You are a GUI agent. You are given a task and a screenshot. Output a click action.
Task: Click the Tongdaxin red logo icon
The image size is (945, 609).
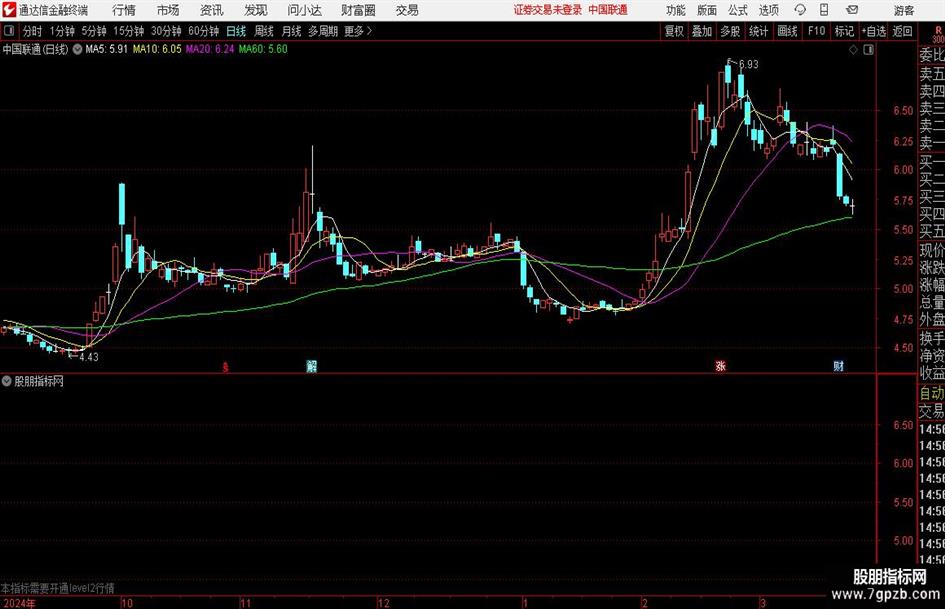click(x=9, y=10)
